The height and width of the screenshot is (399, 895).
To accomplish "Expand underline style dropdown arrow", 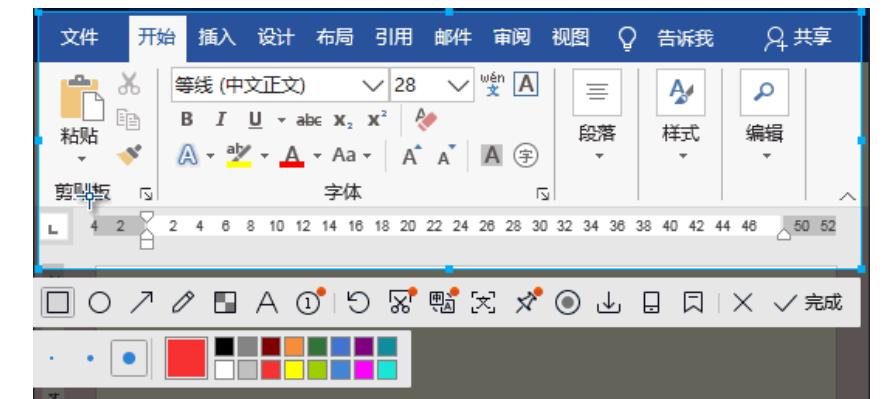I will click(281, 120).
